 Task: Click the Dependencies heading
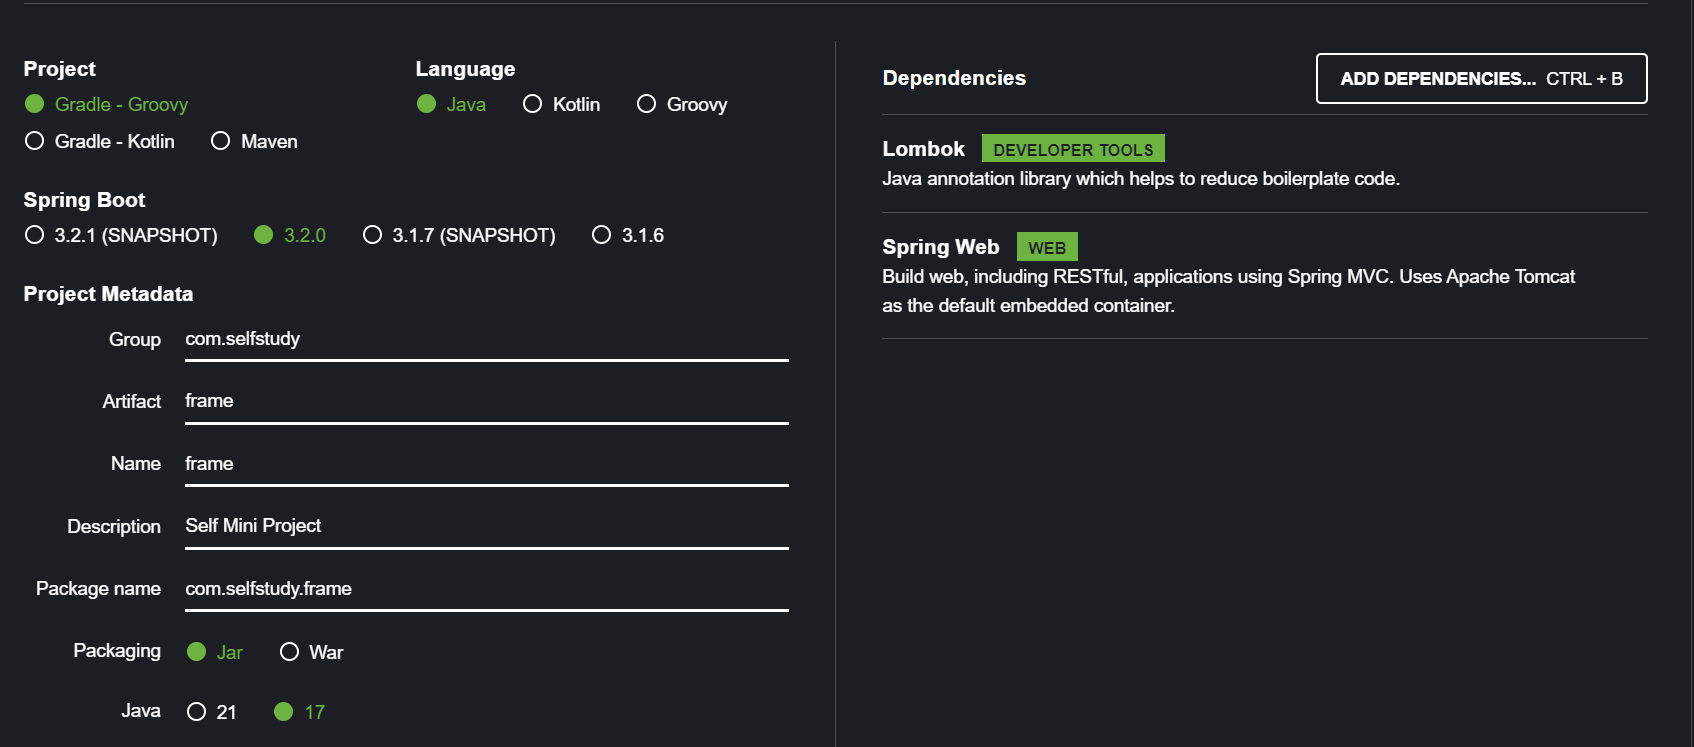point(954,78)
